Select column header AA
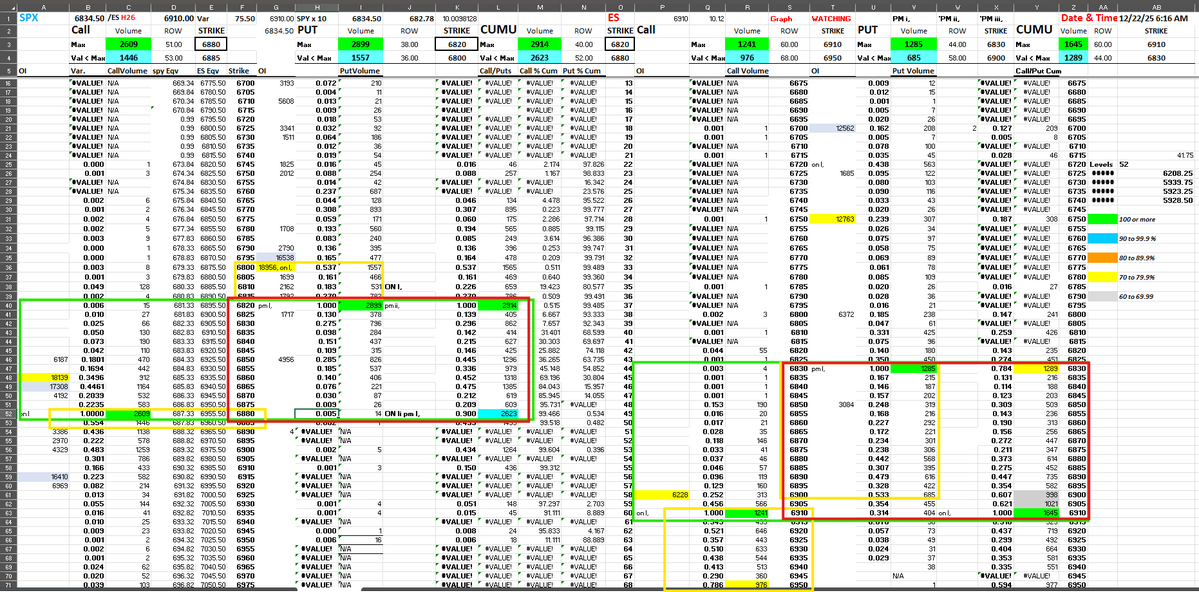 (x=1103, y=6)
